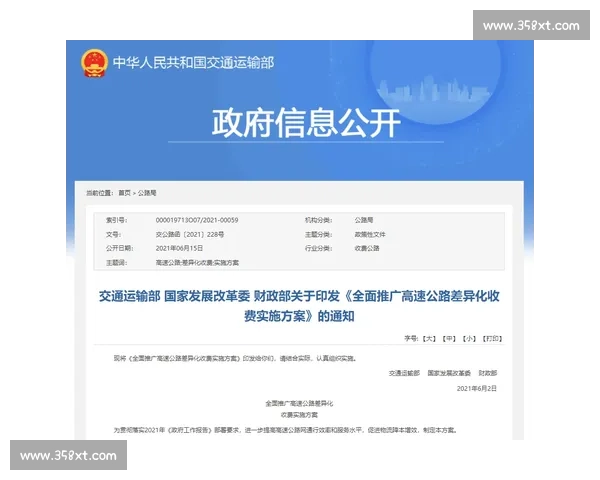Select the 机构分类 value 公路局
This screenshot has width=600, height=480.
click(x=364, y=220)
